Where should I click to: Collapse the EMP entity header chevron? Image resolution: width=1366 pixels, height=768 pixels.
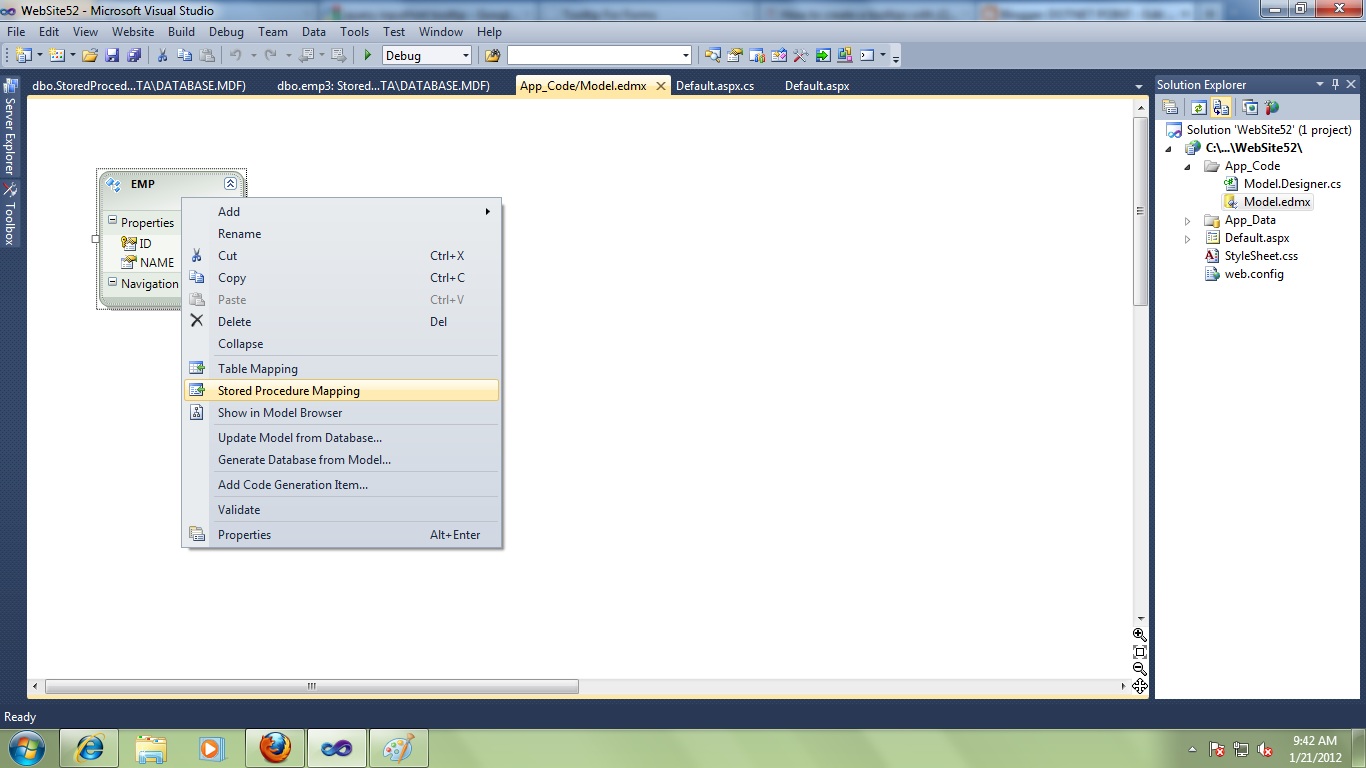point(230,184)
